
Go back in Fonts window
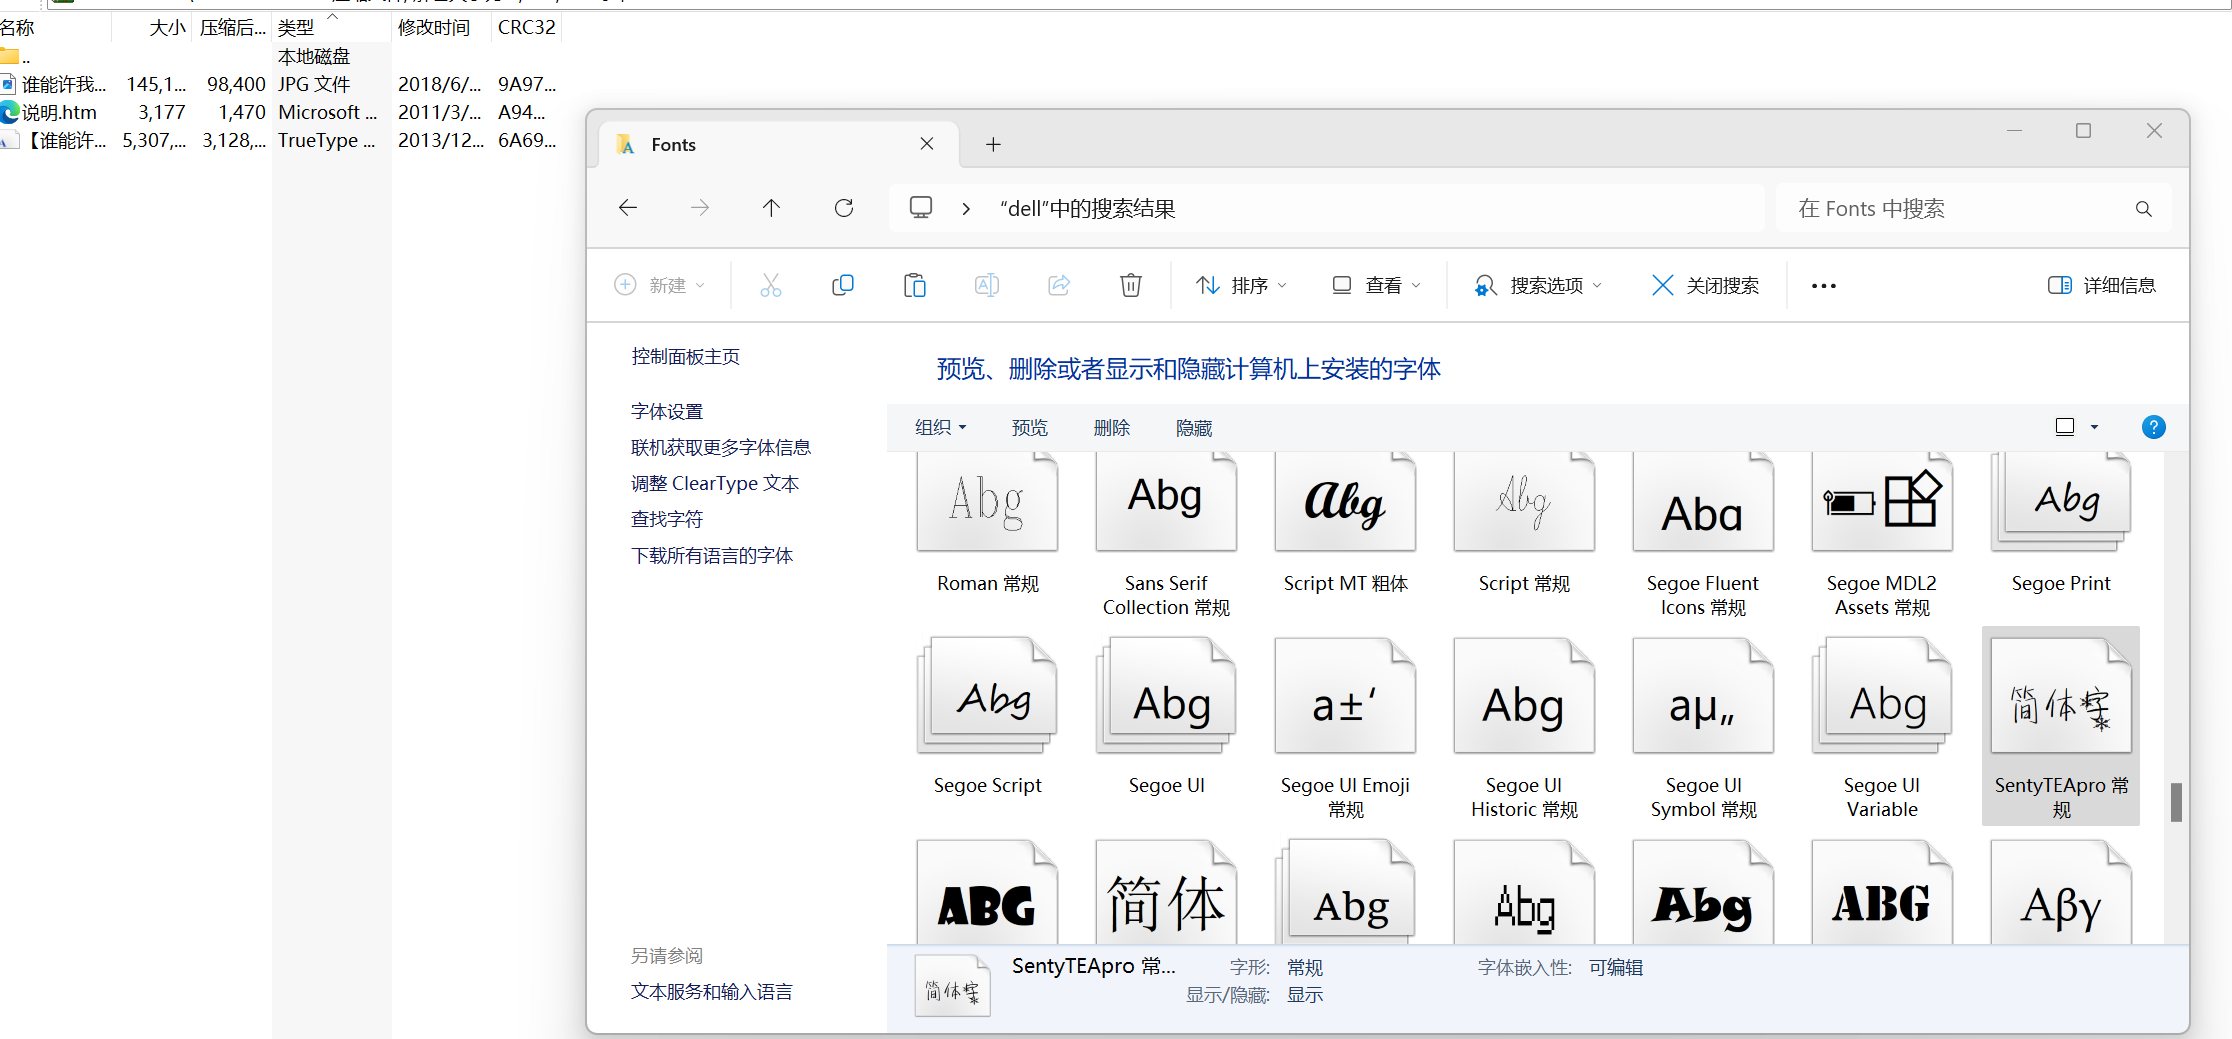pyautogui.click(x=628, y=208)
